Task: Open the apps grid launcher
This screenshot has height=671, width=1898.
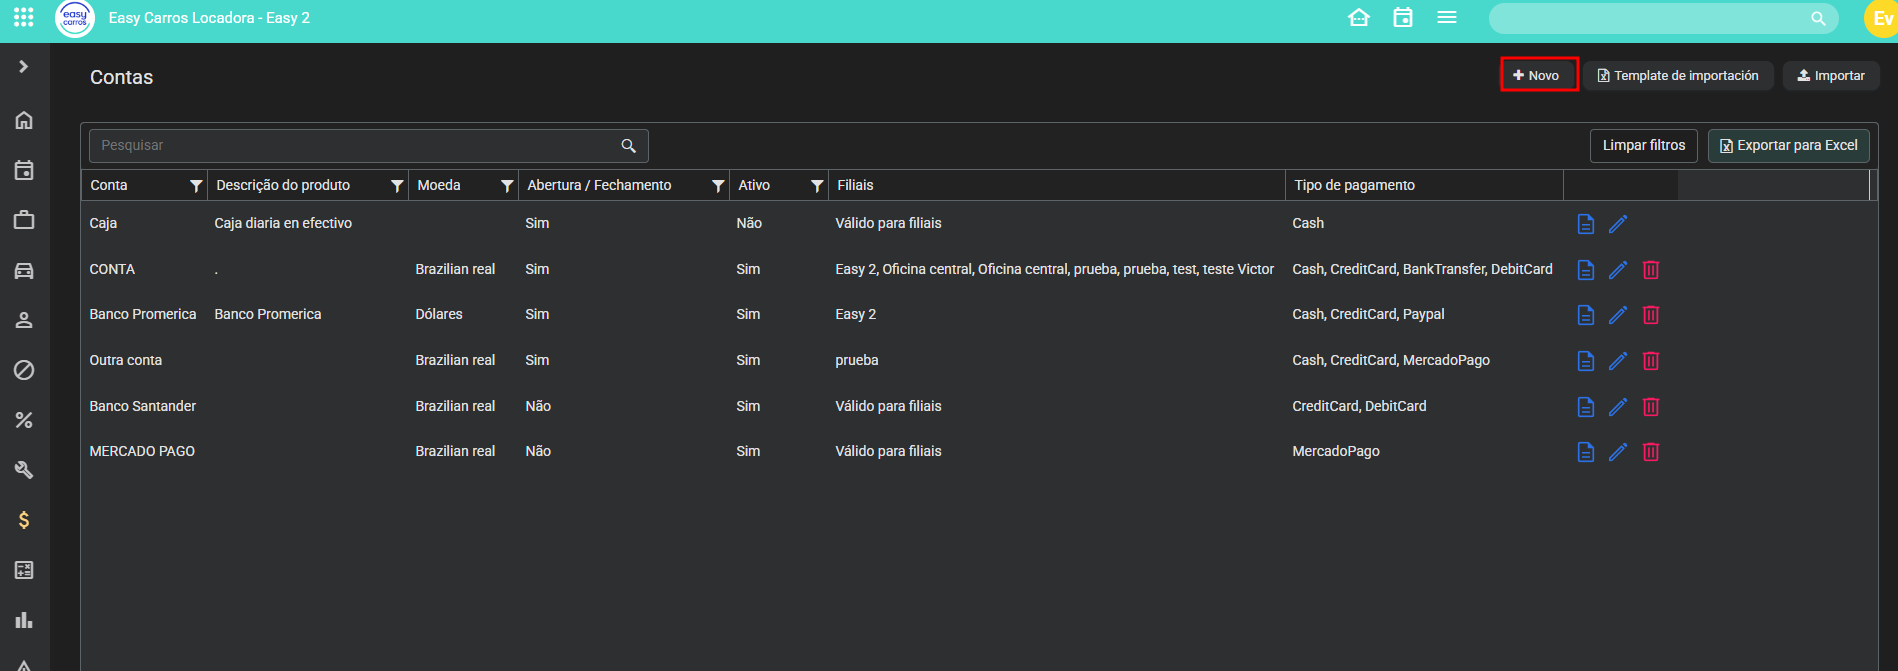Action: click(24, 18)
